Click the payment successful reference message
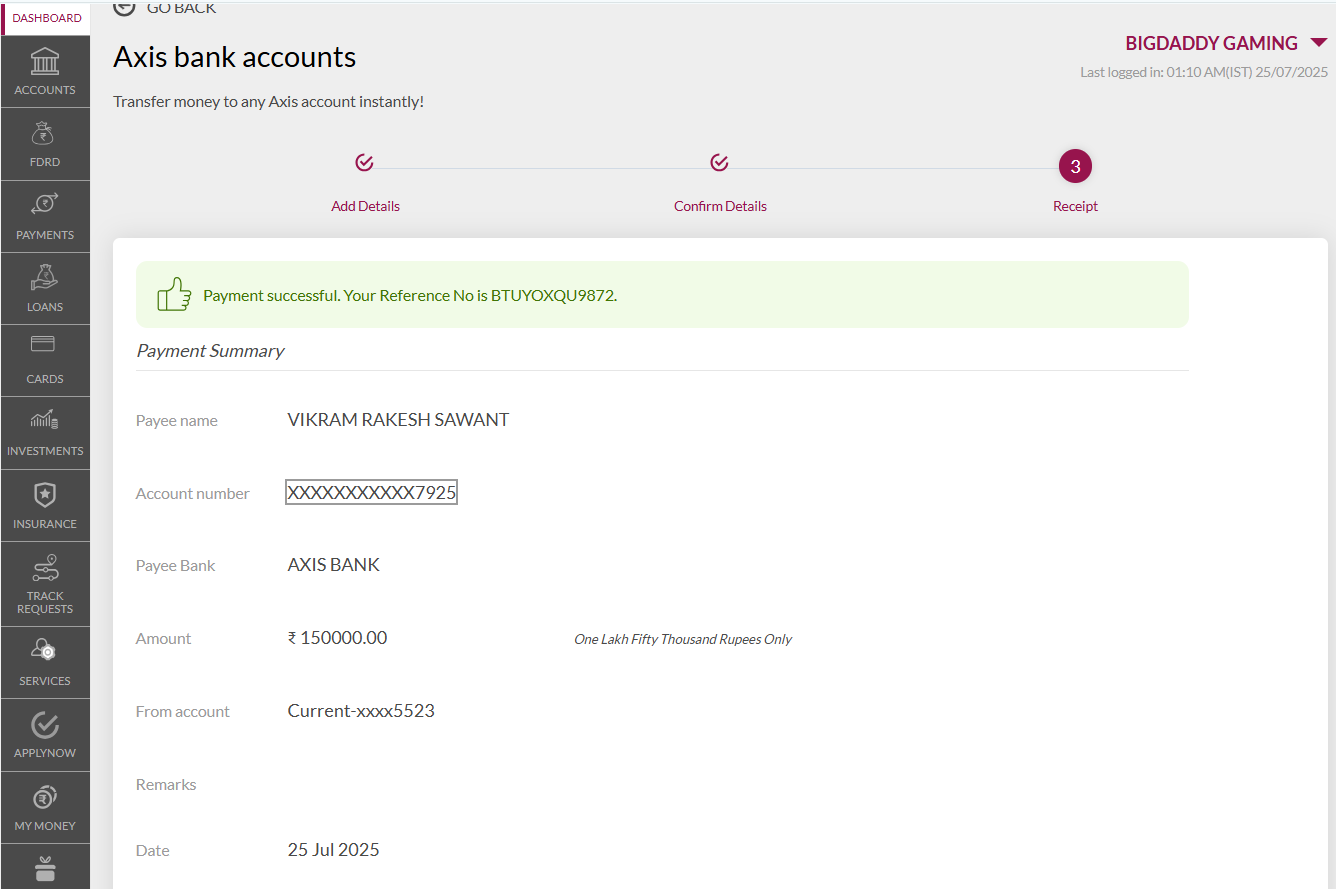Viewport: 1336px width, 889px height. pyautogui.click(x=410, y=296)
